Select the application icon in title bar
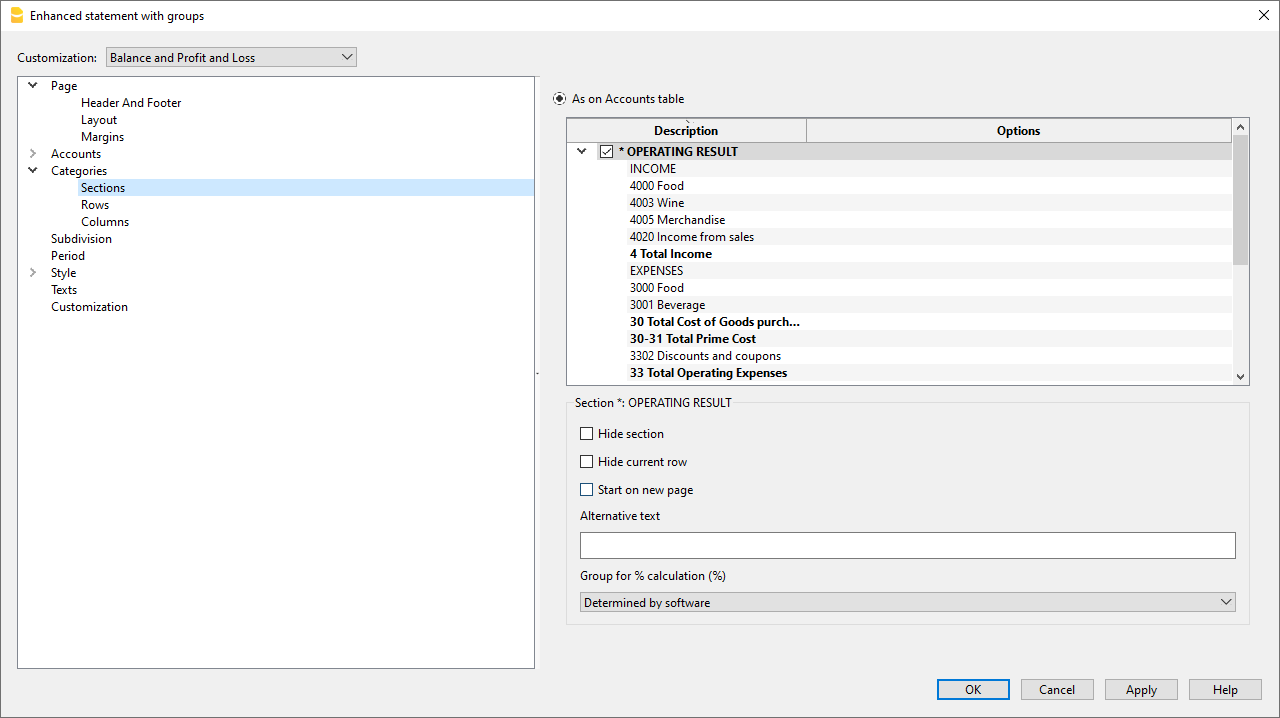Screen dimensions: 1280x718 15,15
